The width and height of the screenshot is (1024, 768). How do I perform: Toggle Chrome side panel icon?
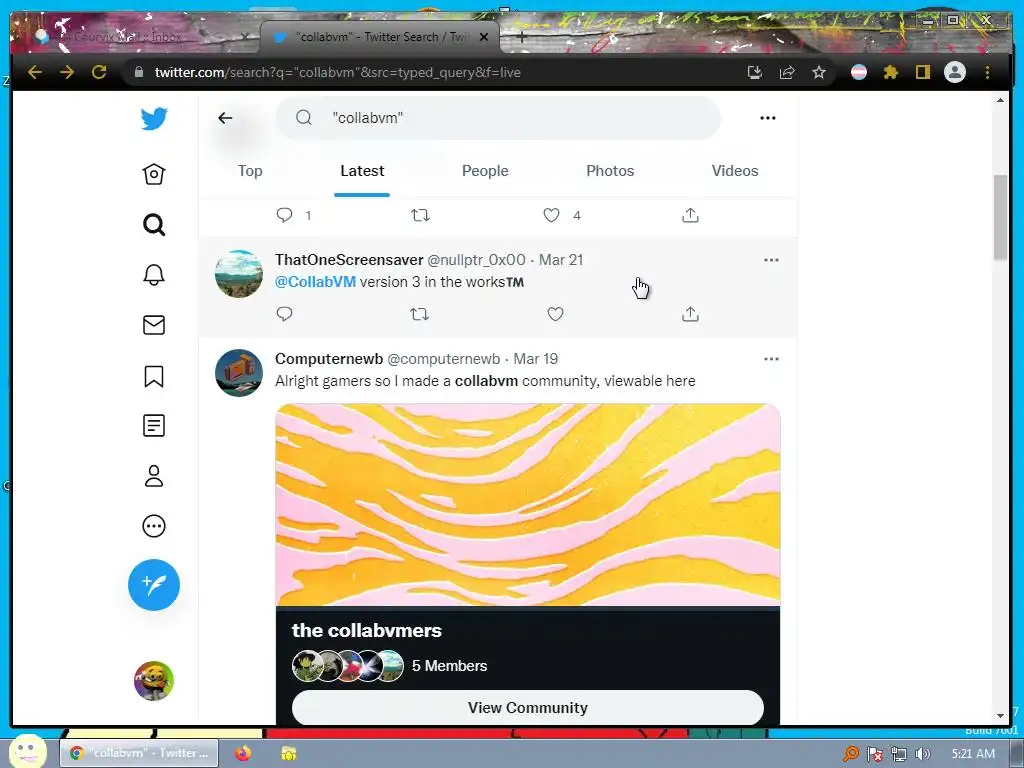[x=922, y=72]
